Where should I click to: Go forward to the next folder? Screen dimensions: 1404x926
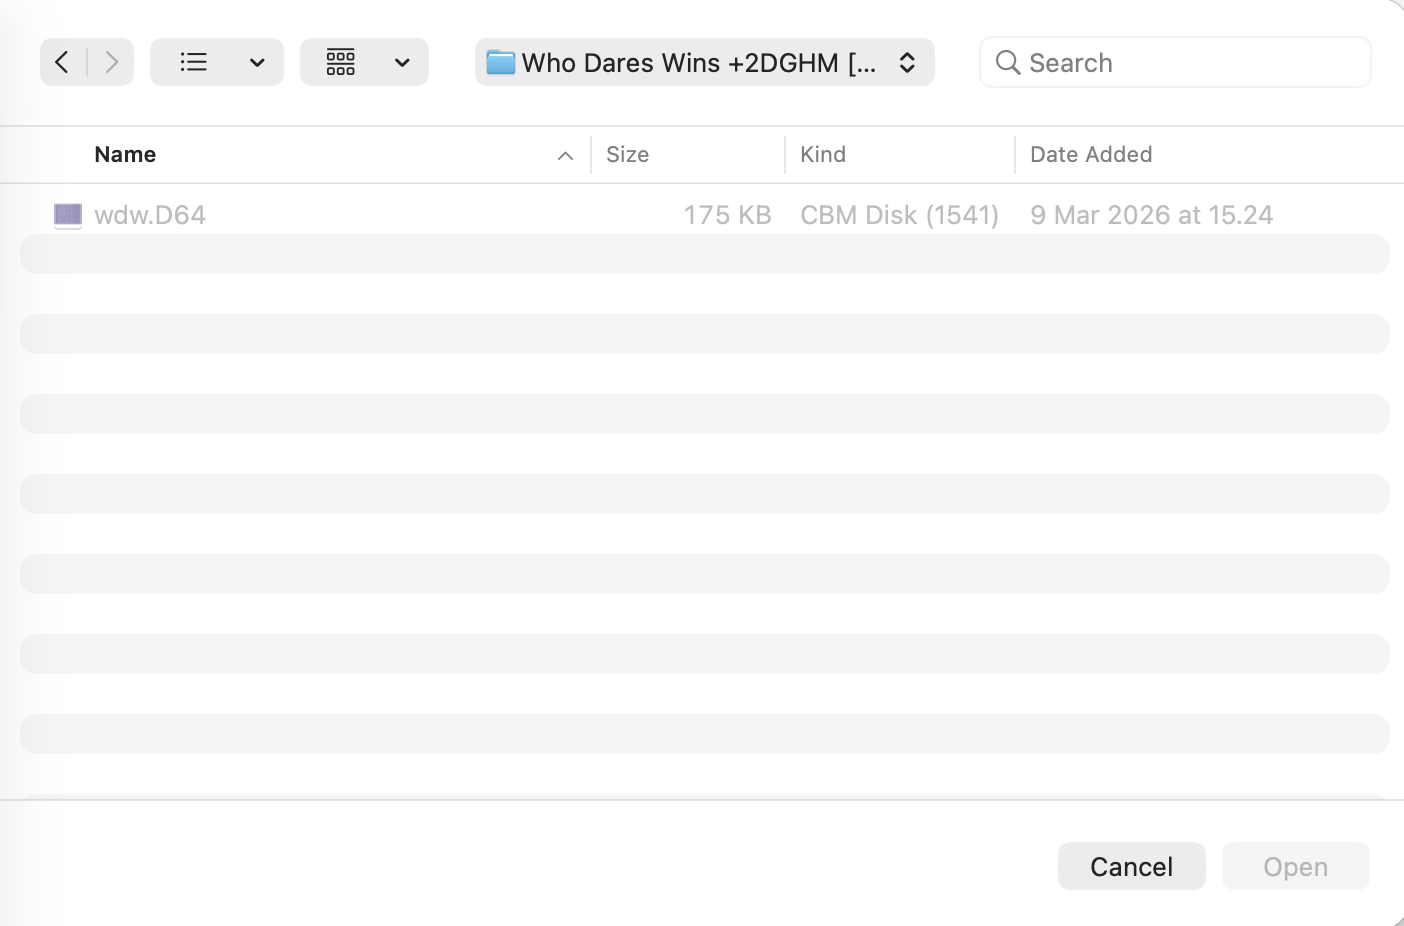pyautogui.click(x=112, y=62)
